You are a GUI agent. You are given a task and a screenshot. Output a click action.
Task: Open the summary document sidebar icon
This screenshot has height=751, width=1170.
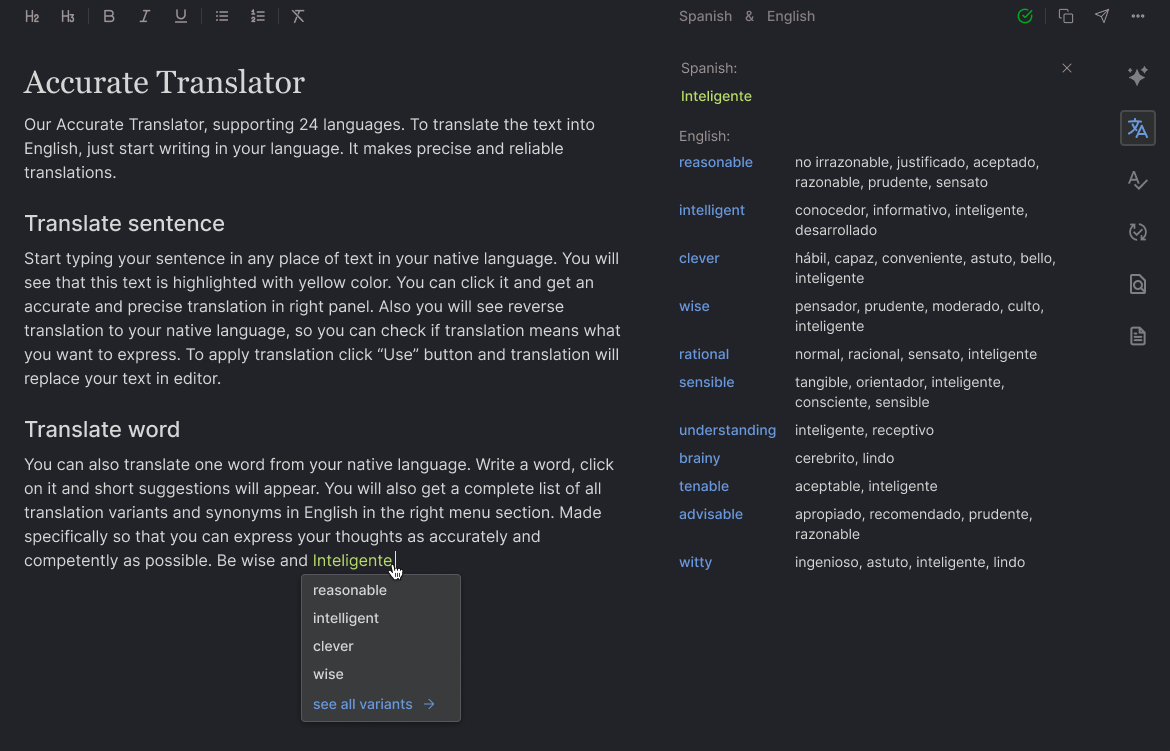coord(1138,336)
